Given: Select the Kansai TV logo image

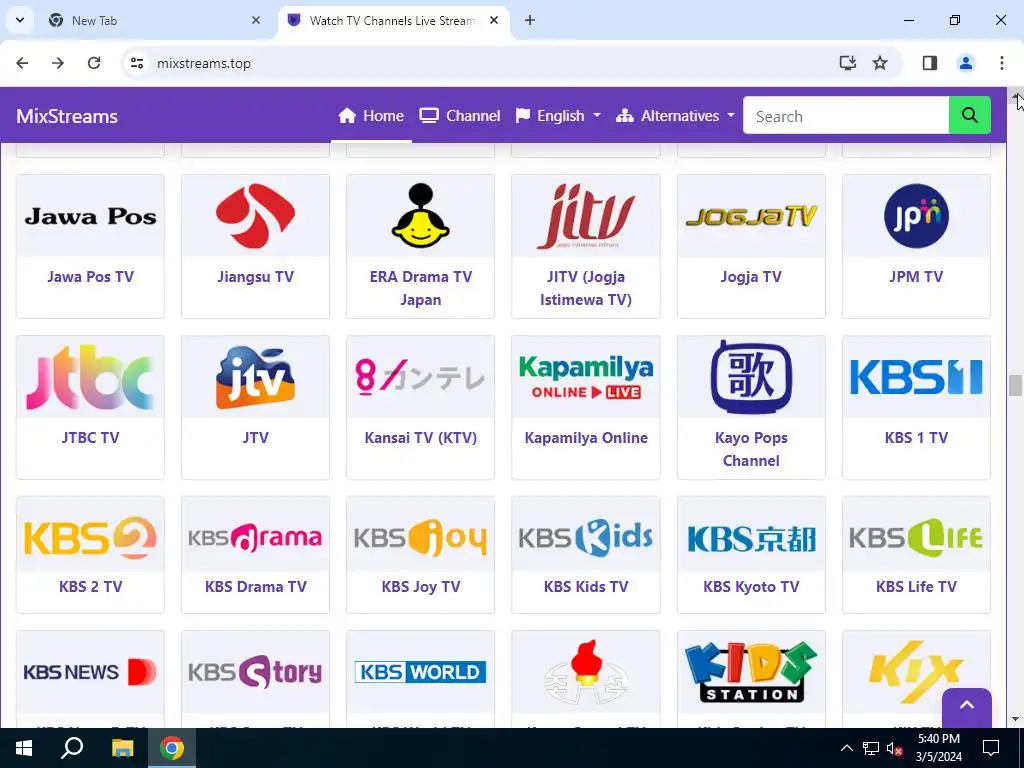Looking at the screenshot, I should (x=421, y=377).
